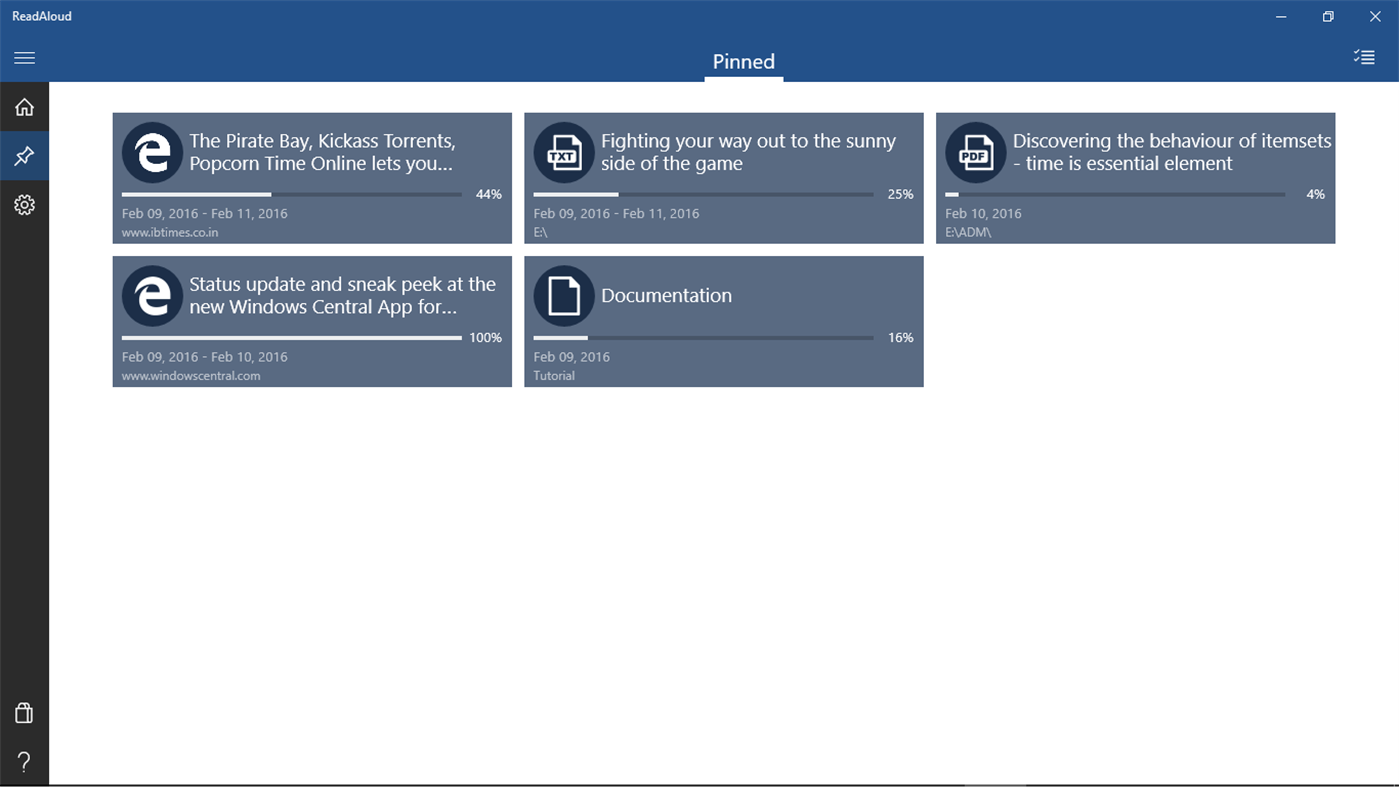
Task: Click the document icon on the Documentation tile
Action: coord(564,295)
